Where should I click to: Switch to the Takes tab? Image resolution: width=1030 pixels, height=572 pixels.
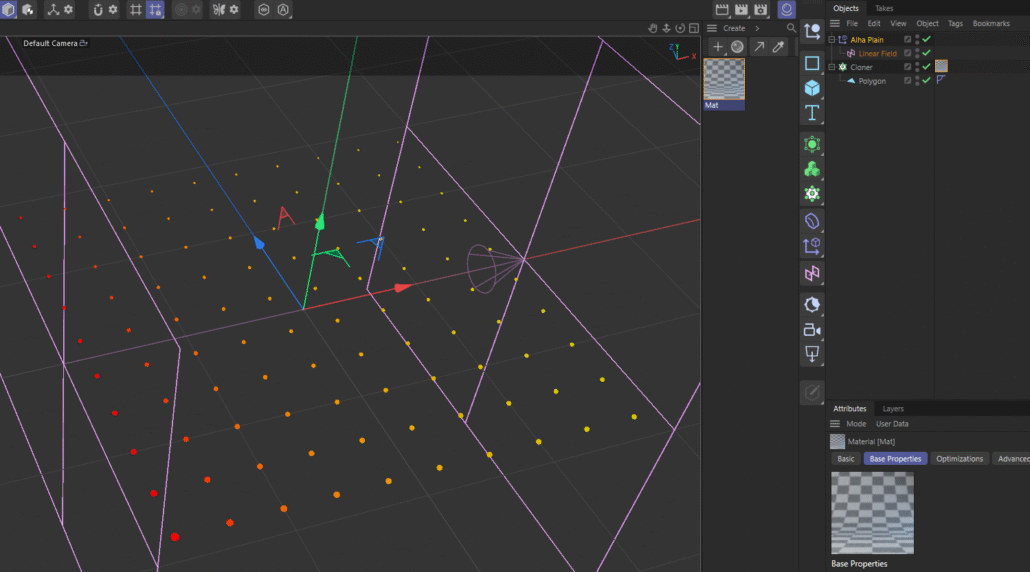coord(884,8)
